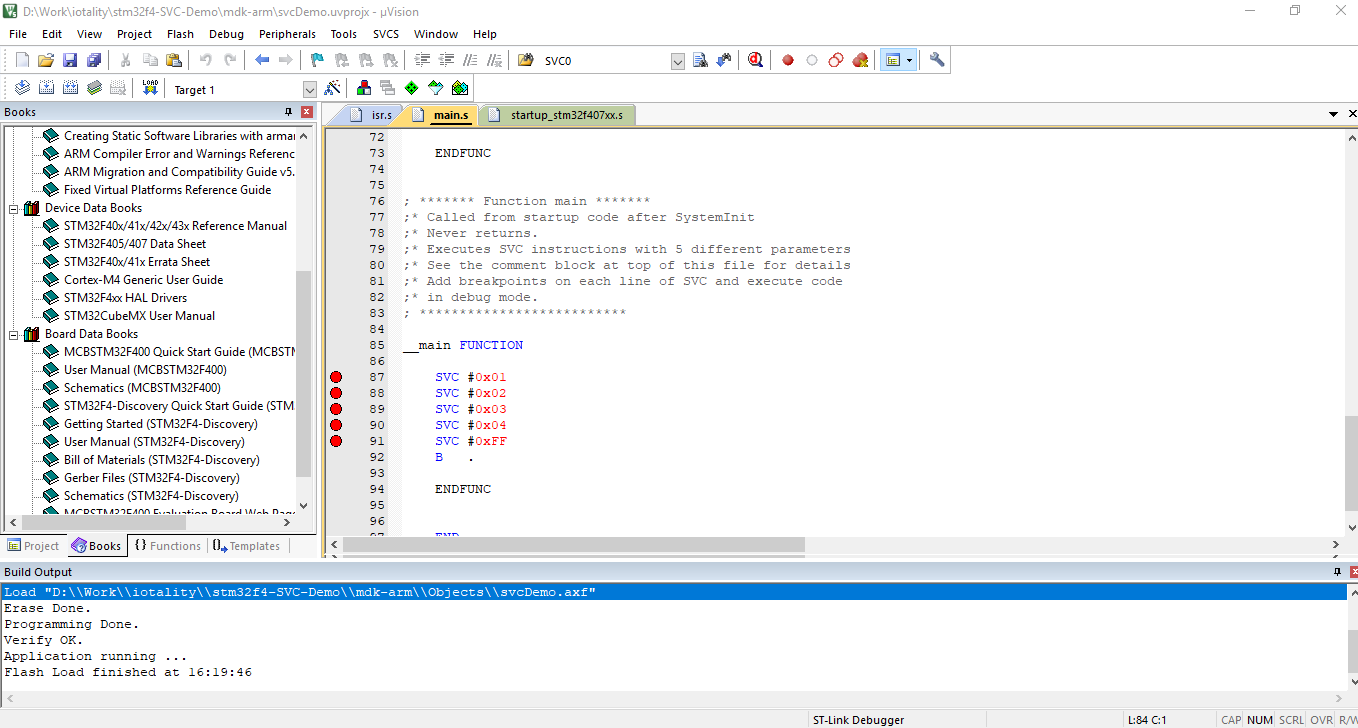
Task: Open the window layout dropdown arrow
Action: coord(910,60)
